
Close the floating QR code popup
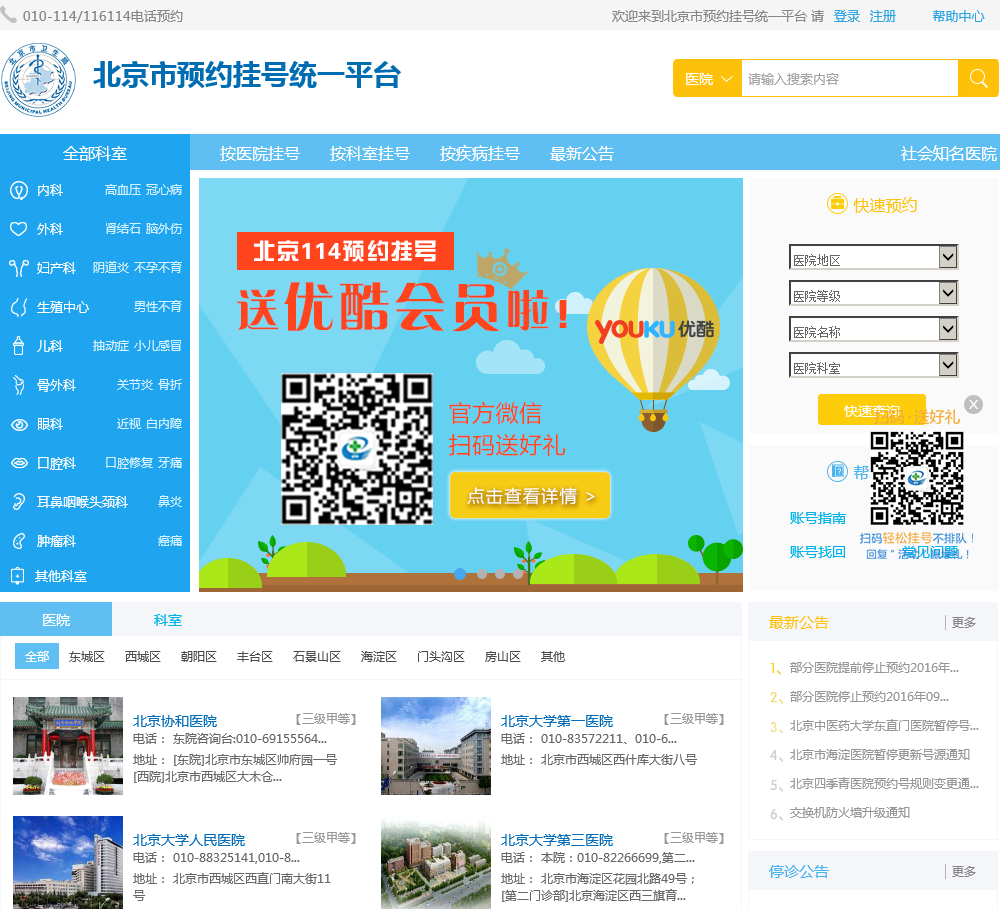pos(973,404)
